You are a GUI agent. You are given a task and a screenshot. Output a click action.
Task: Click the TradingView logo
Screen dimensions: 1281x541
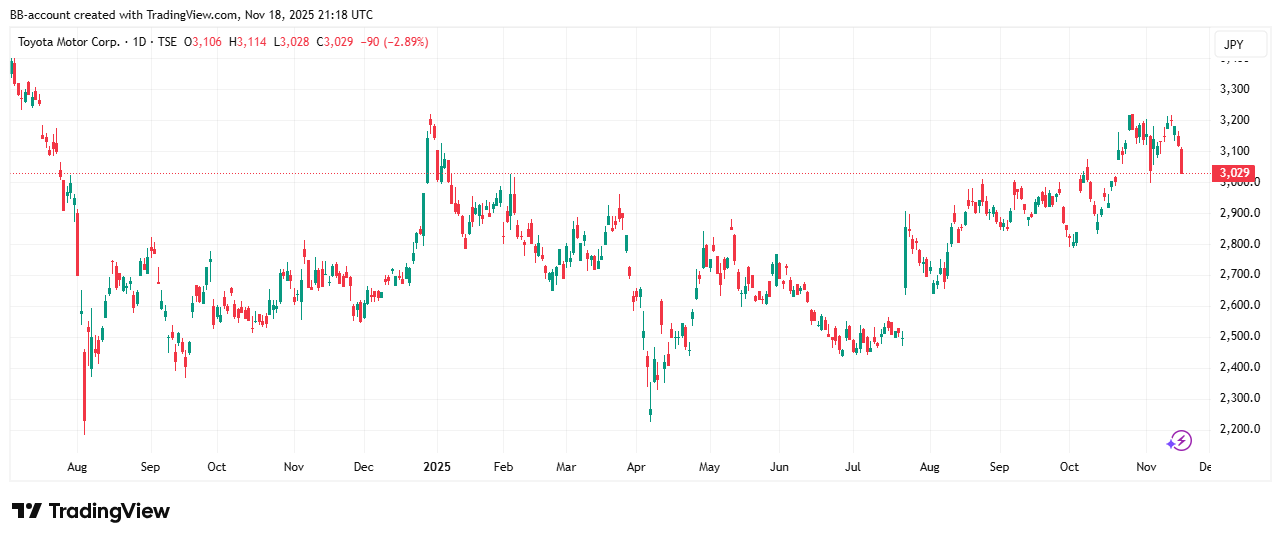91,511
